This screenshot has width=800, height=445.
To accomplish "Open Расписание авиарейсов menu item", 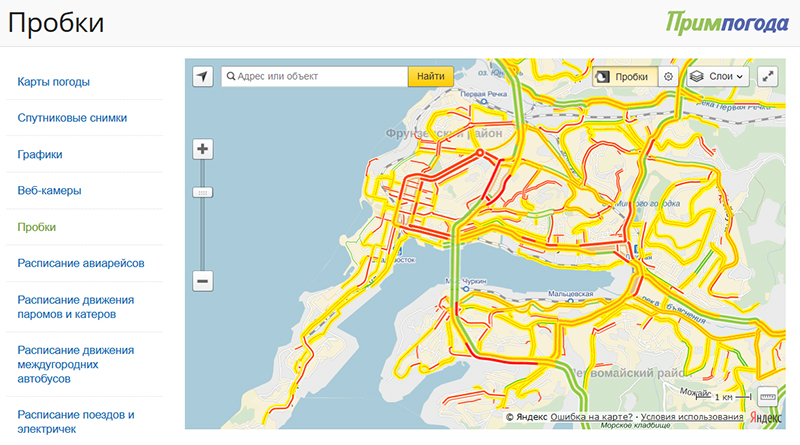I will [81, 263].
